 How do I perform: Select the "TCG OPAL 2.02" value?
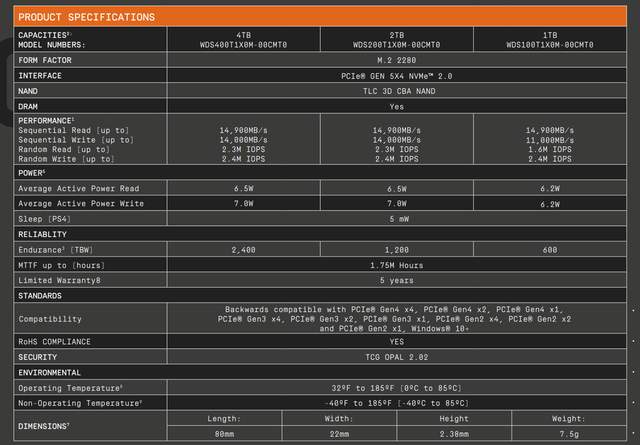point(396,357)
